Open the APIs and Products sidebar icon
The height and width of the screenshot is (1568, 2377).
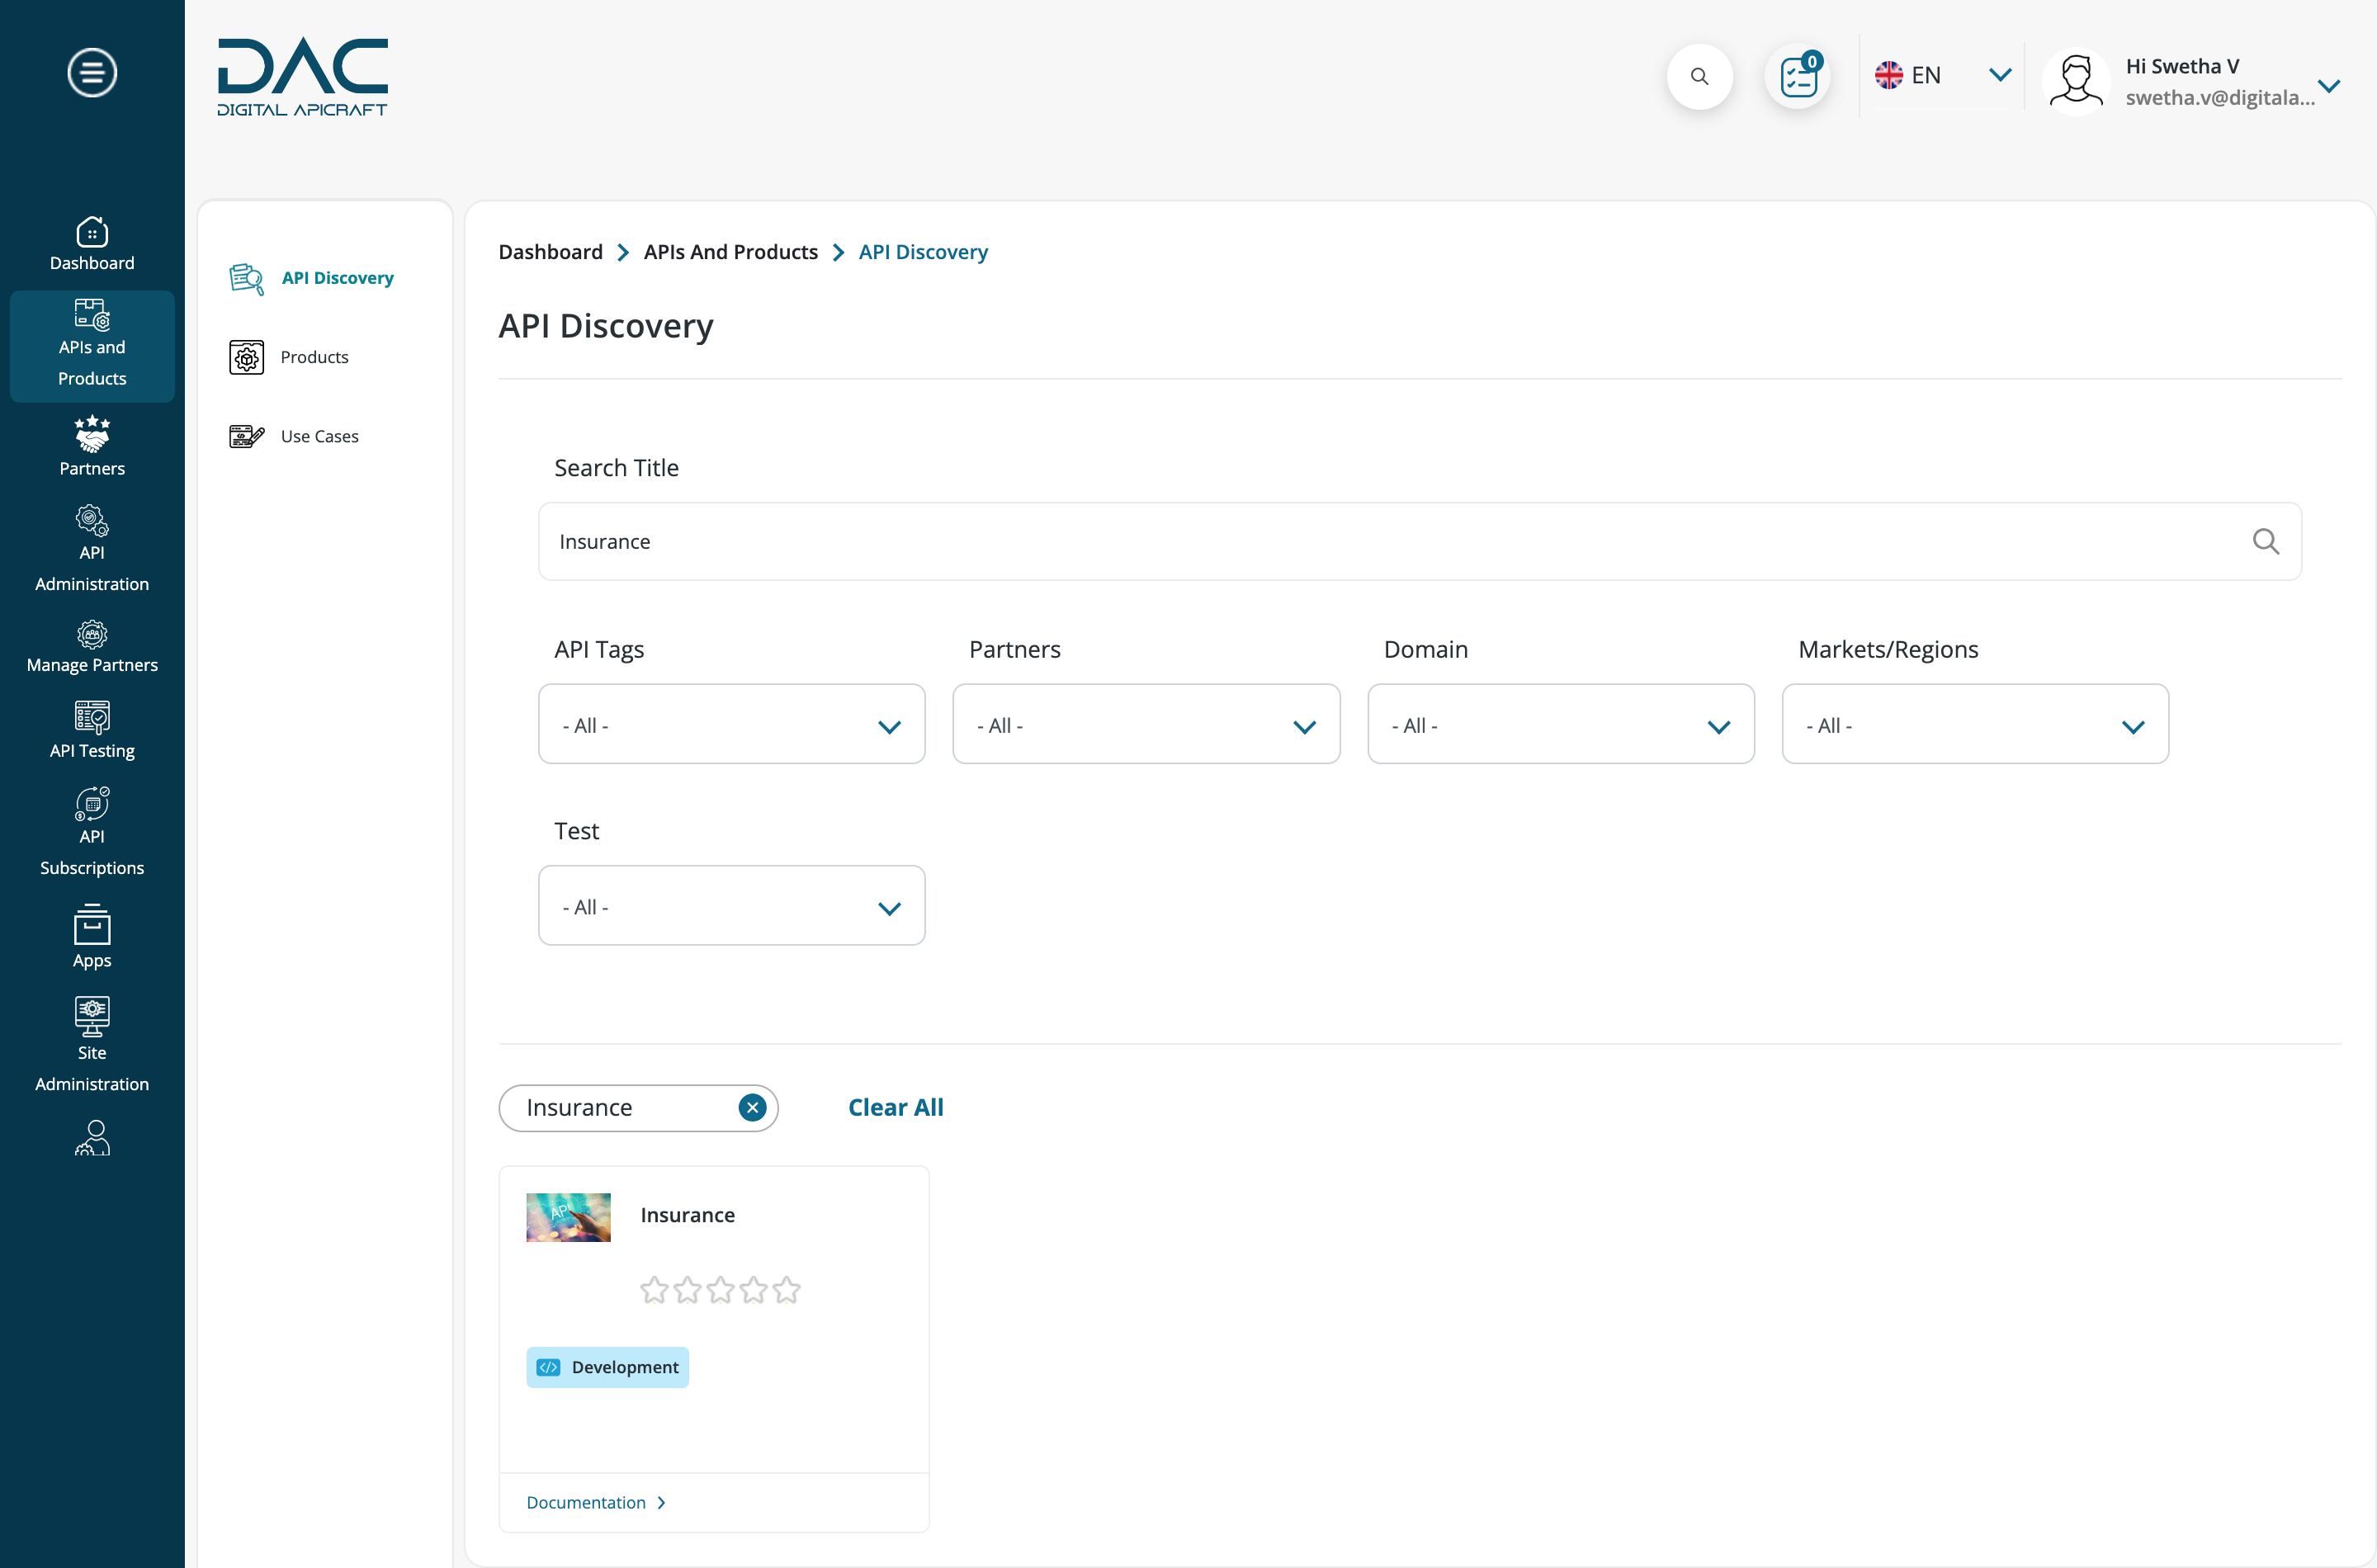pyautogui.click(x=92, y=315)
